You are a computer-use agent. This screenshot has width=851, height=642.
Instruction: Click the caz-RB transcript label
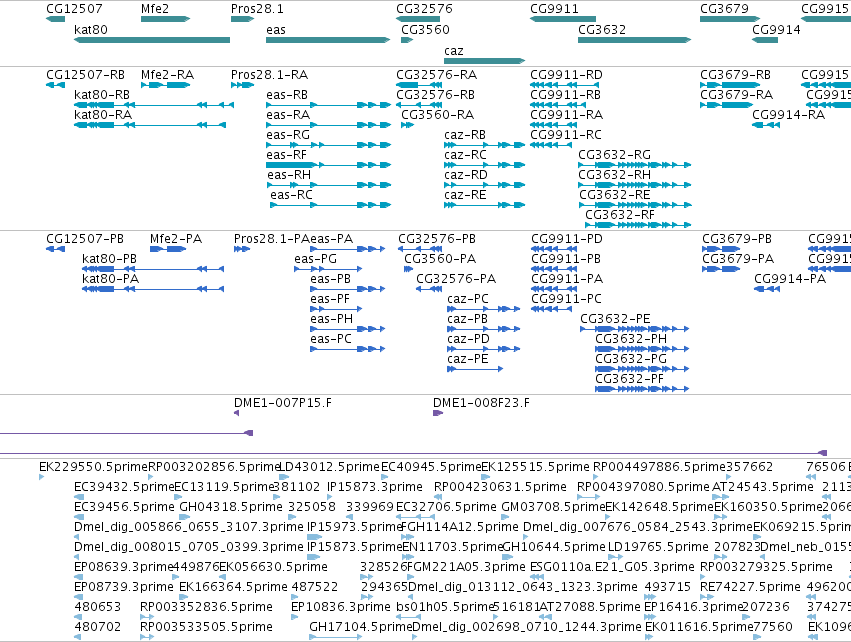465,135
